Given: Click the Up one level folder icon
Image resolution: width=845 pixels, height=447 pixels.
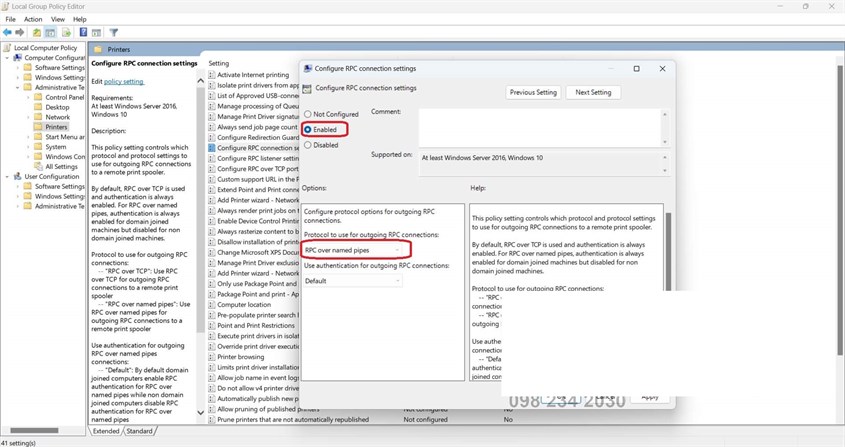Looking at the screenshot, I should (x=37, y=33).
